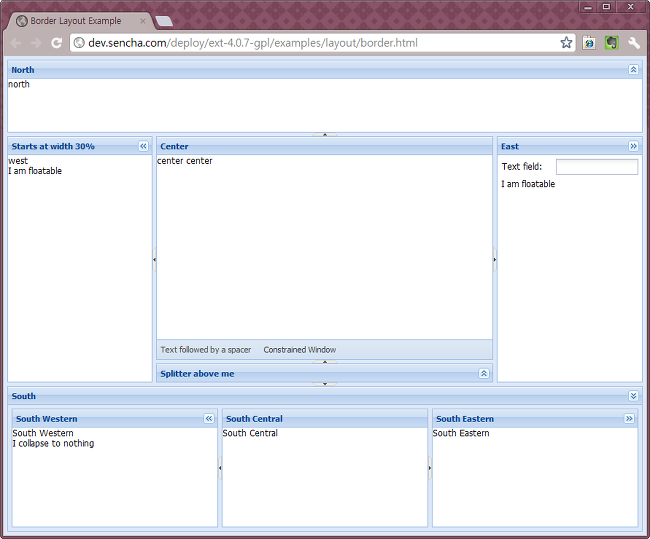Click splitter arrow above 'Splitter above me' panel
The image size is (650, 539).
[325, 362]
